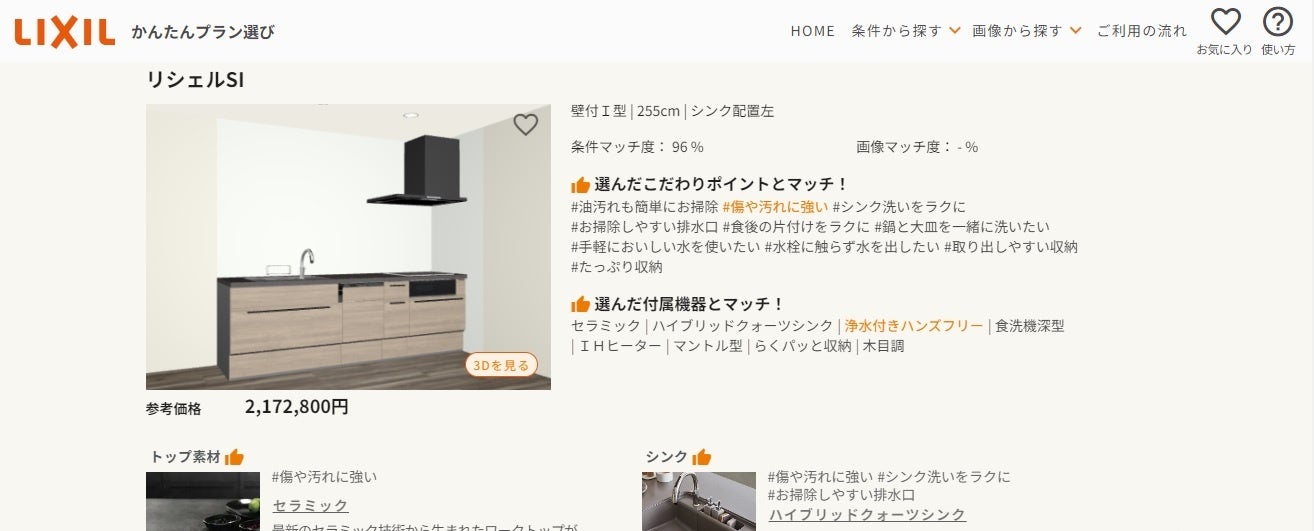Expand the 画像から探す dropdown menu
This screenshot has height=531, width=1314.
tap(1027, 31)
